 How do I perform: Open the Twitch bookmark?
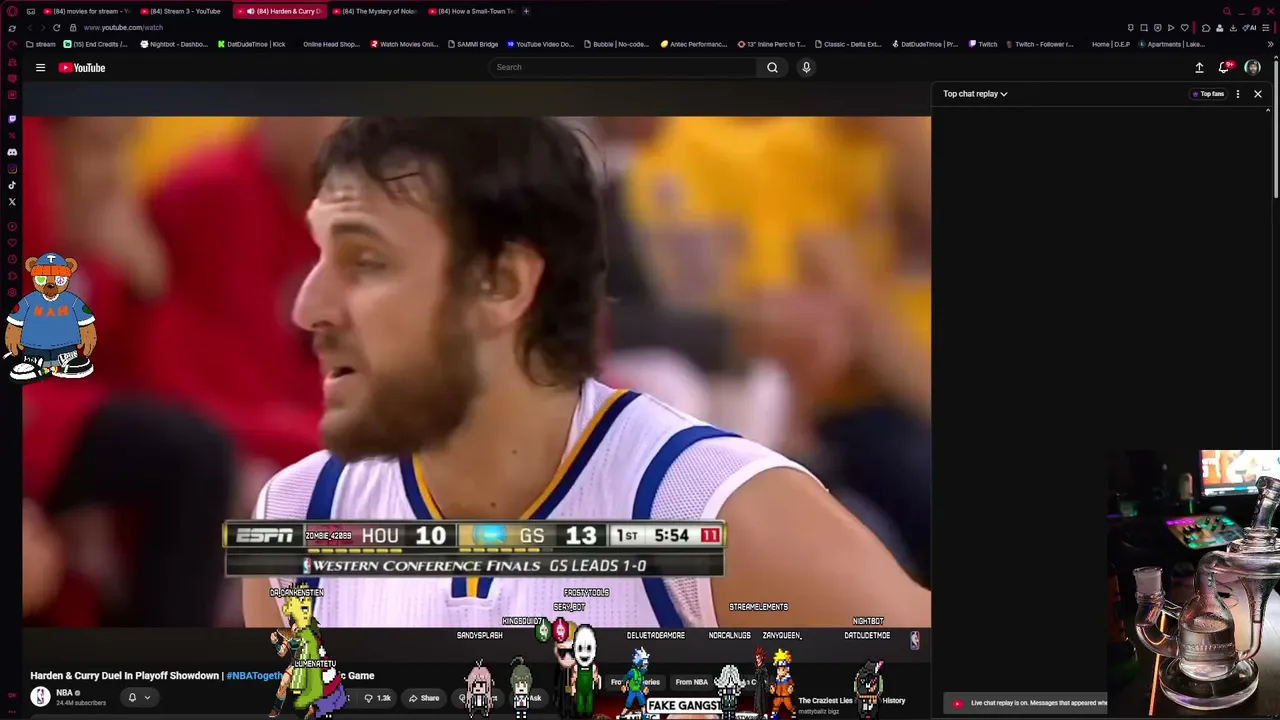tap(983, 44)
